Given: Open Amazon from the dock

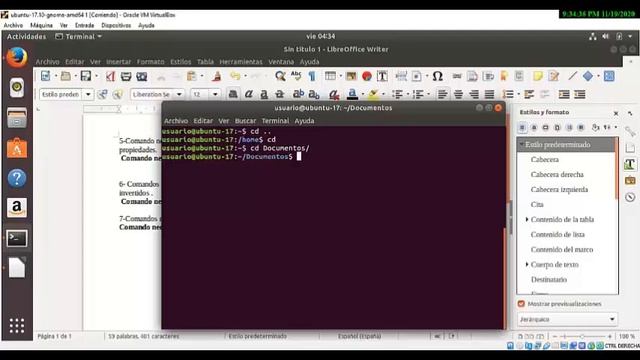Looking at the screenshot, I should [17, 208].
